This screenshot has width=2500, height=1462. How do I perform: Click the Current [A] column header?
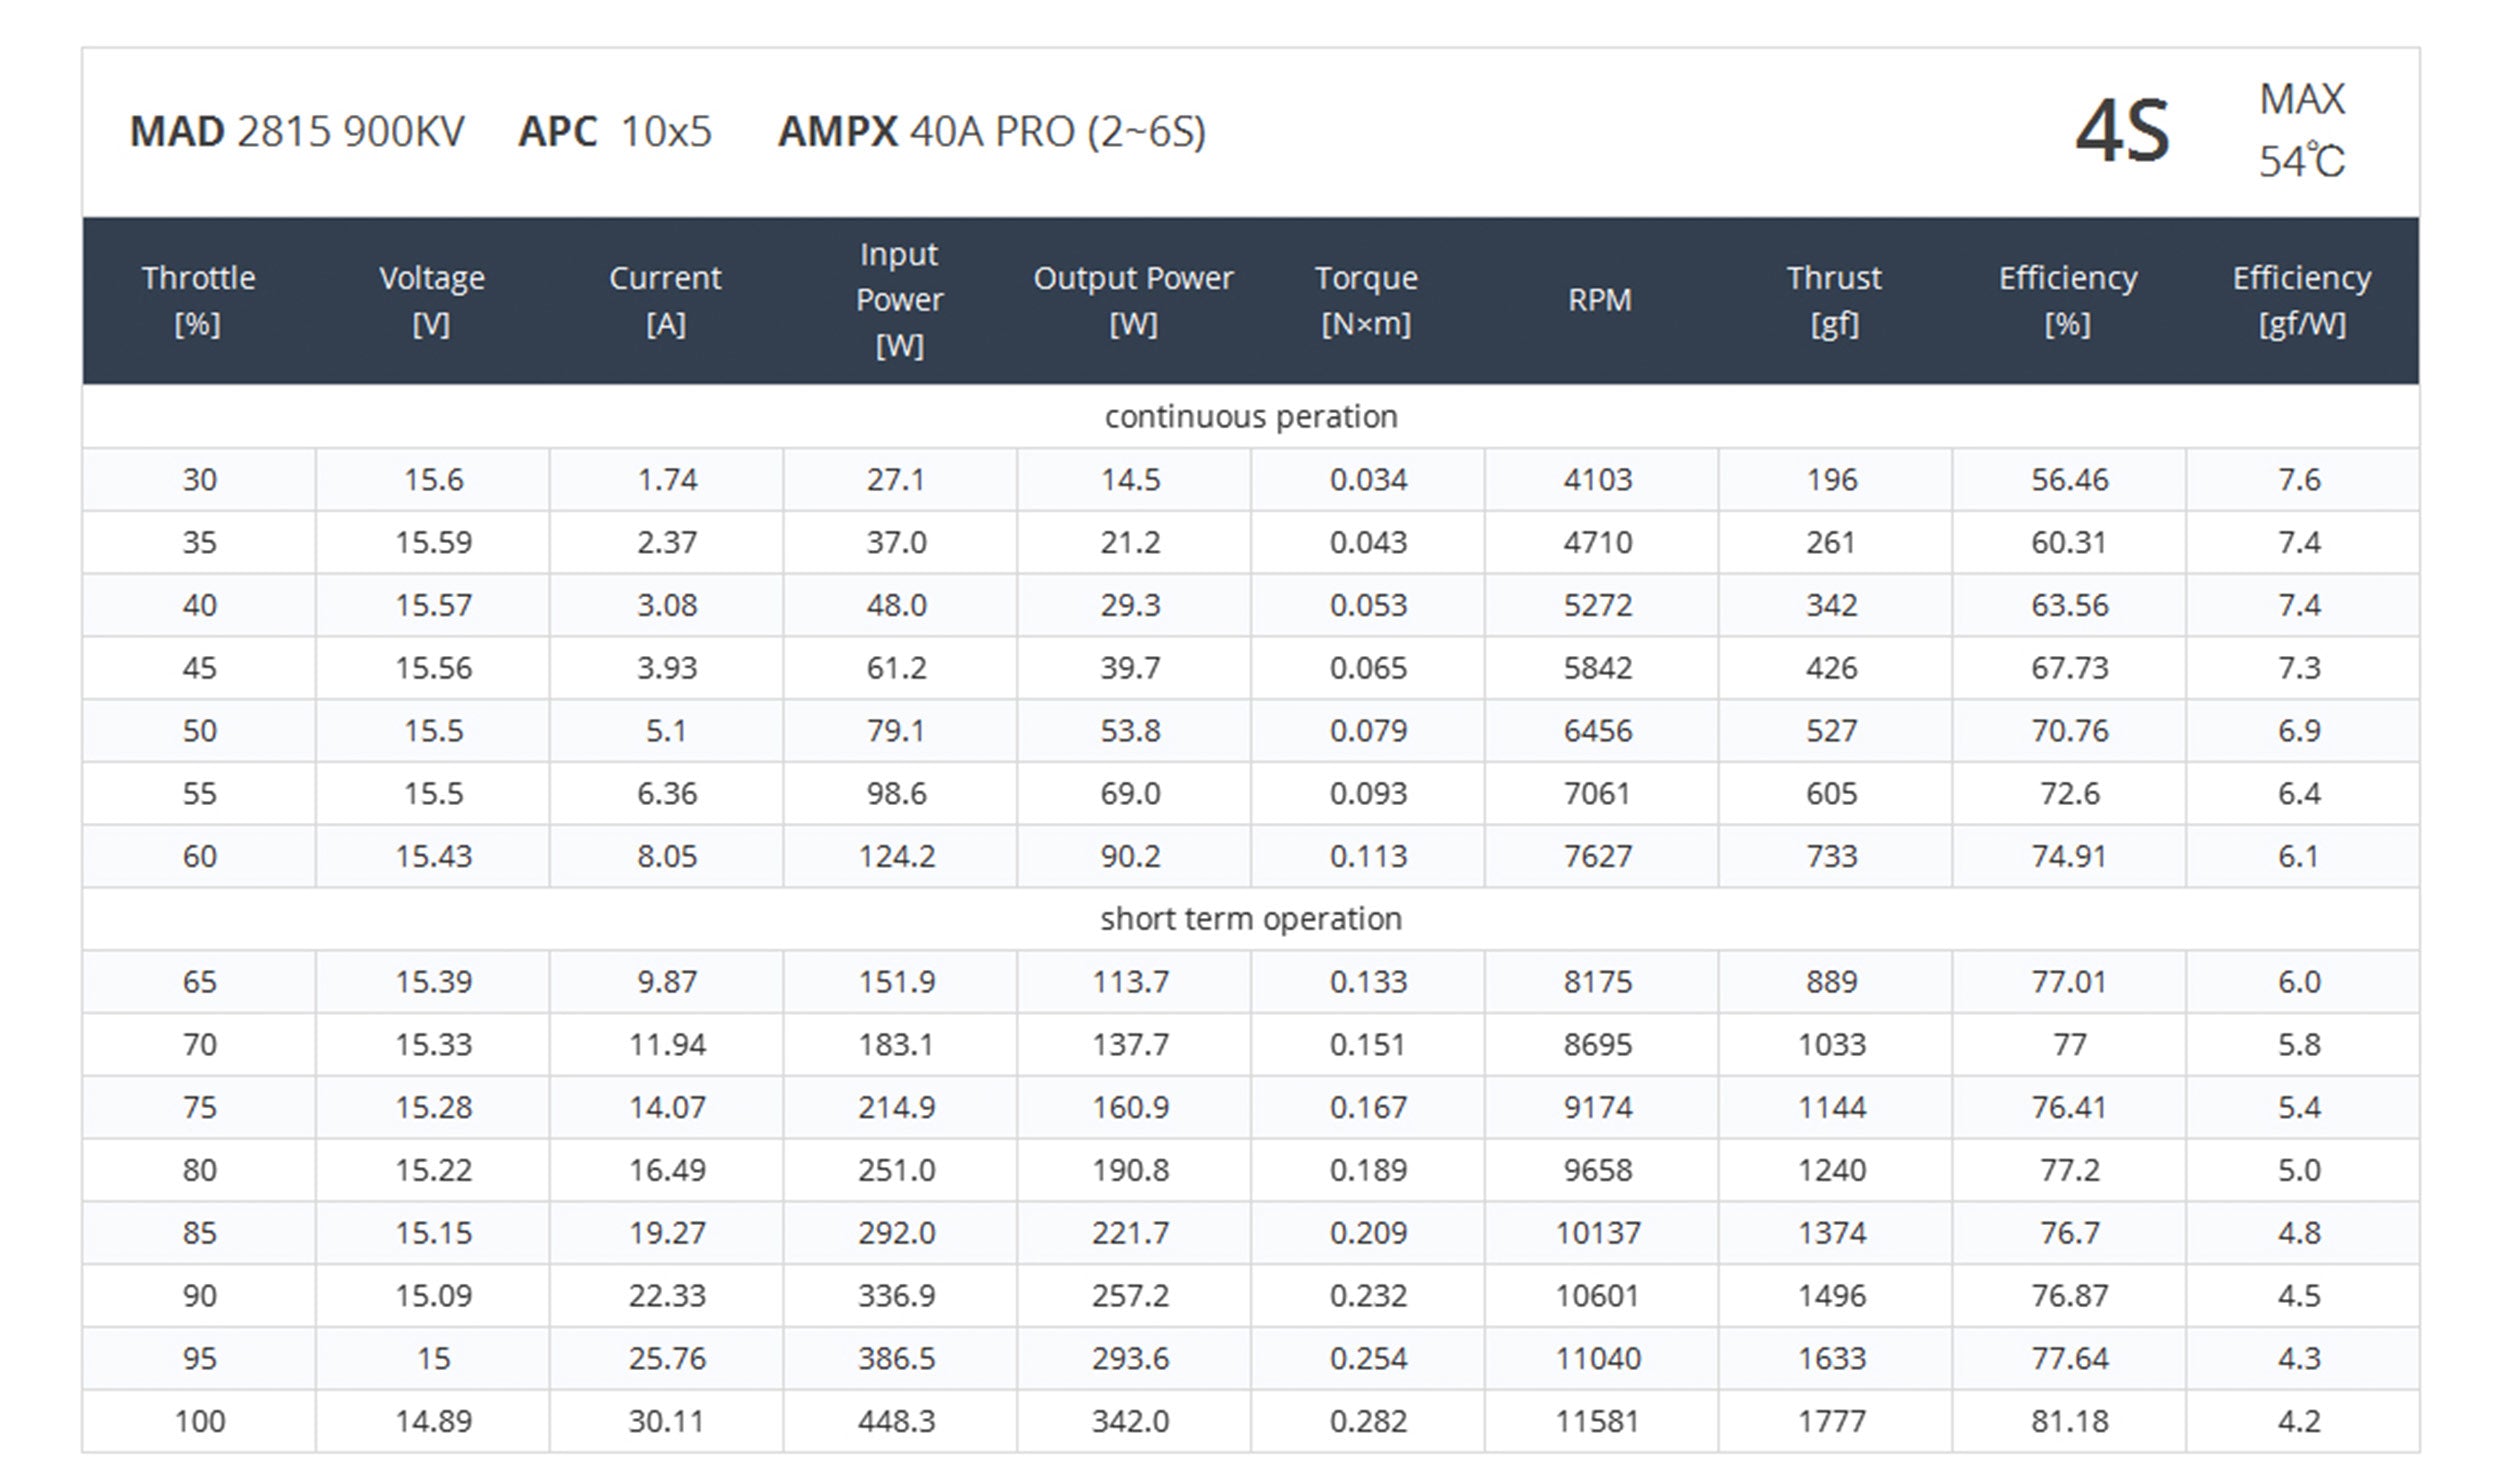[x=665, y=300]
